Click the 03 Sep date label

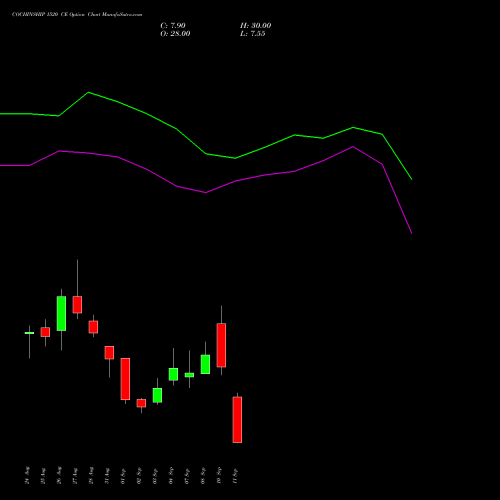155,476
